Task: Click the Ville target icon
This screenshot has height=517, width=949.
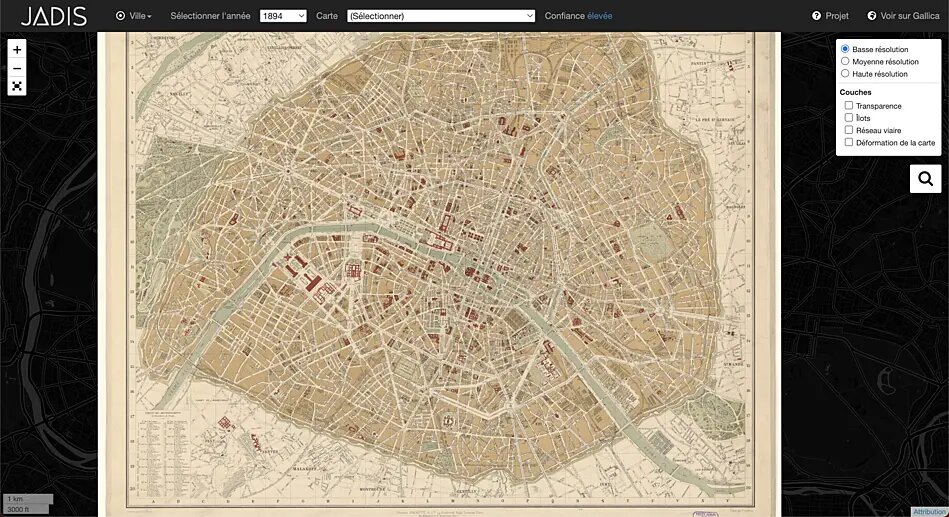Action: (120, 16)
